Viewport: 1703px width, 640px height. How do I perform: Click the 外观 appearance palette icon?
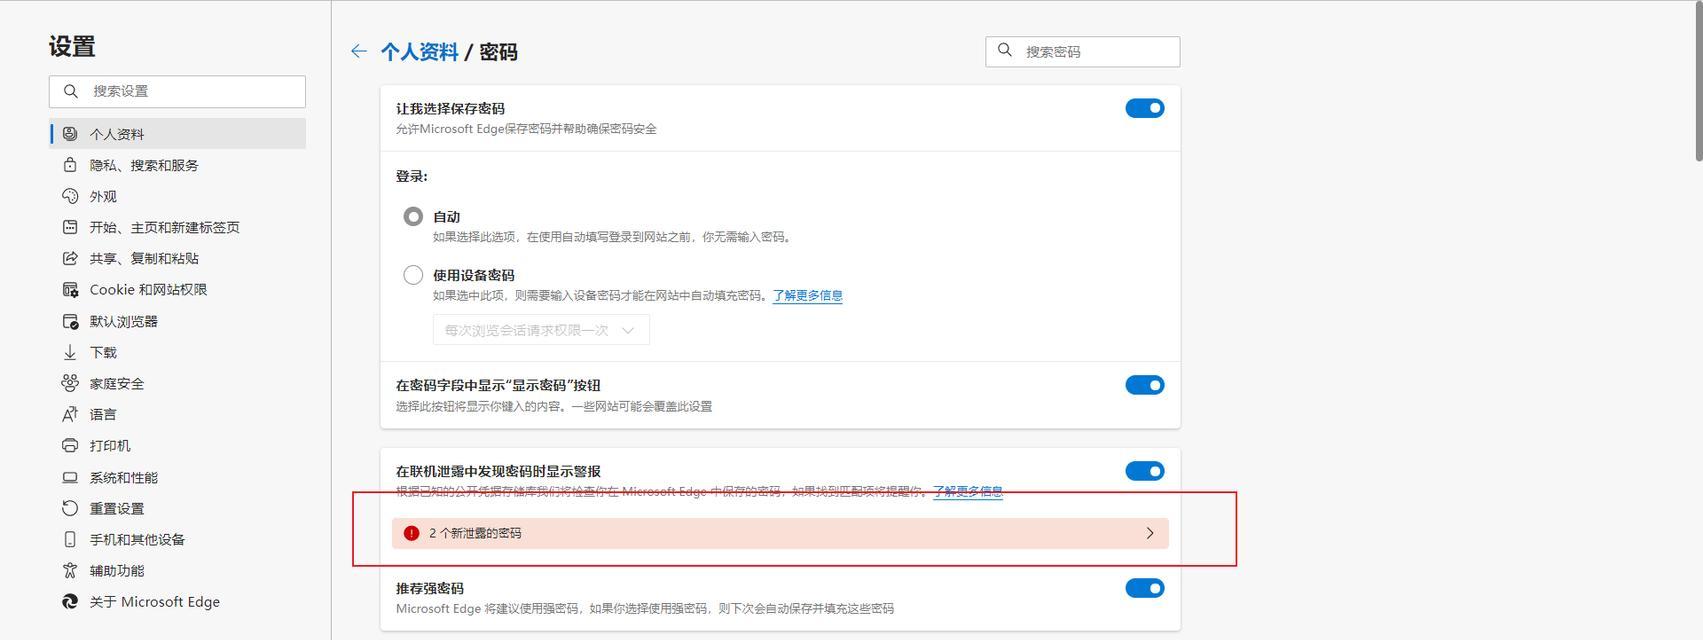tap(70, 196)
